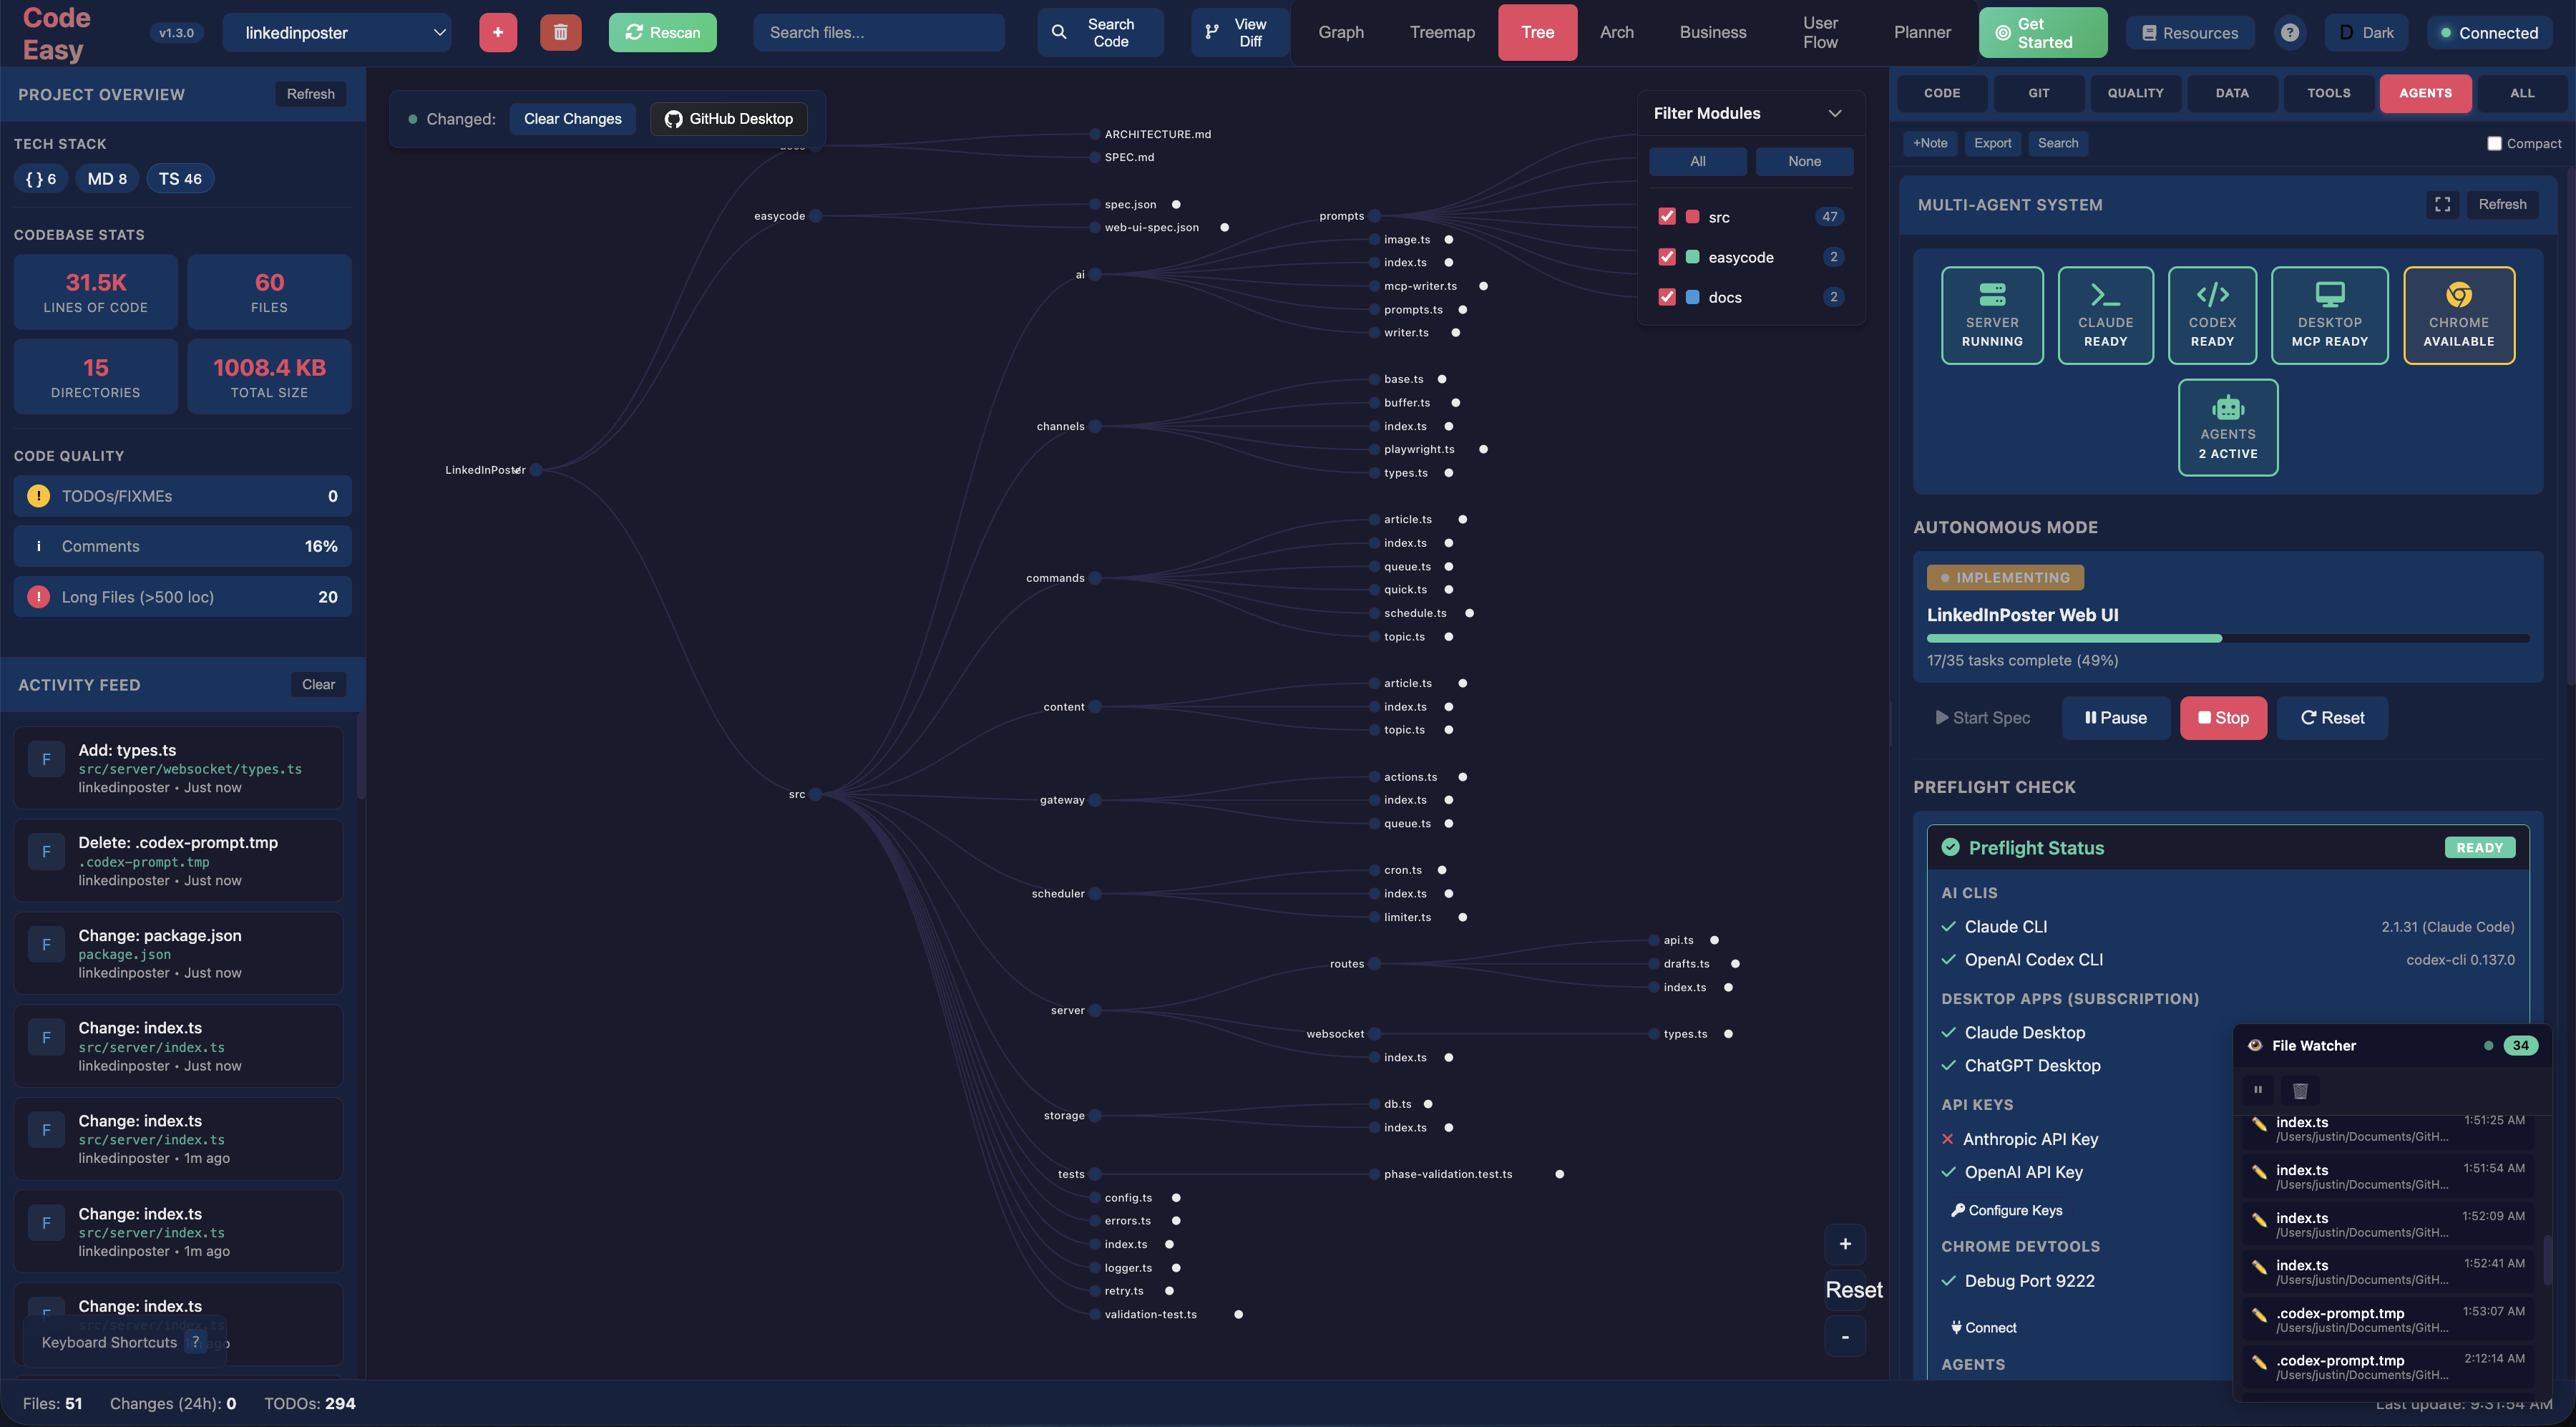Click F icon next to Change: package.json
2576x1427 pixels.
[46, 944]
